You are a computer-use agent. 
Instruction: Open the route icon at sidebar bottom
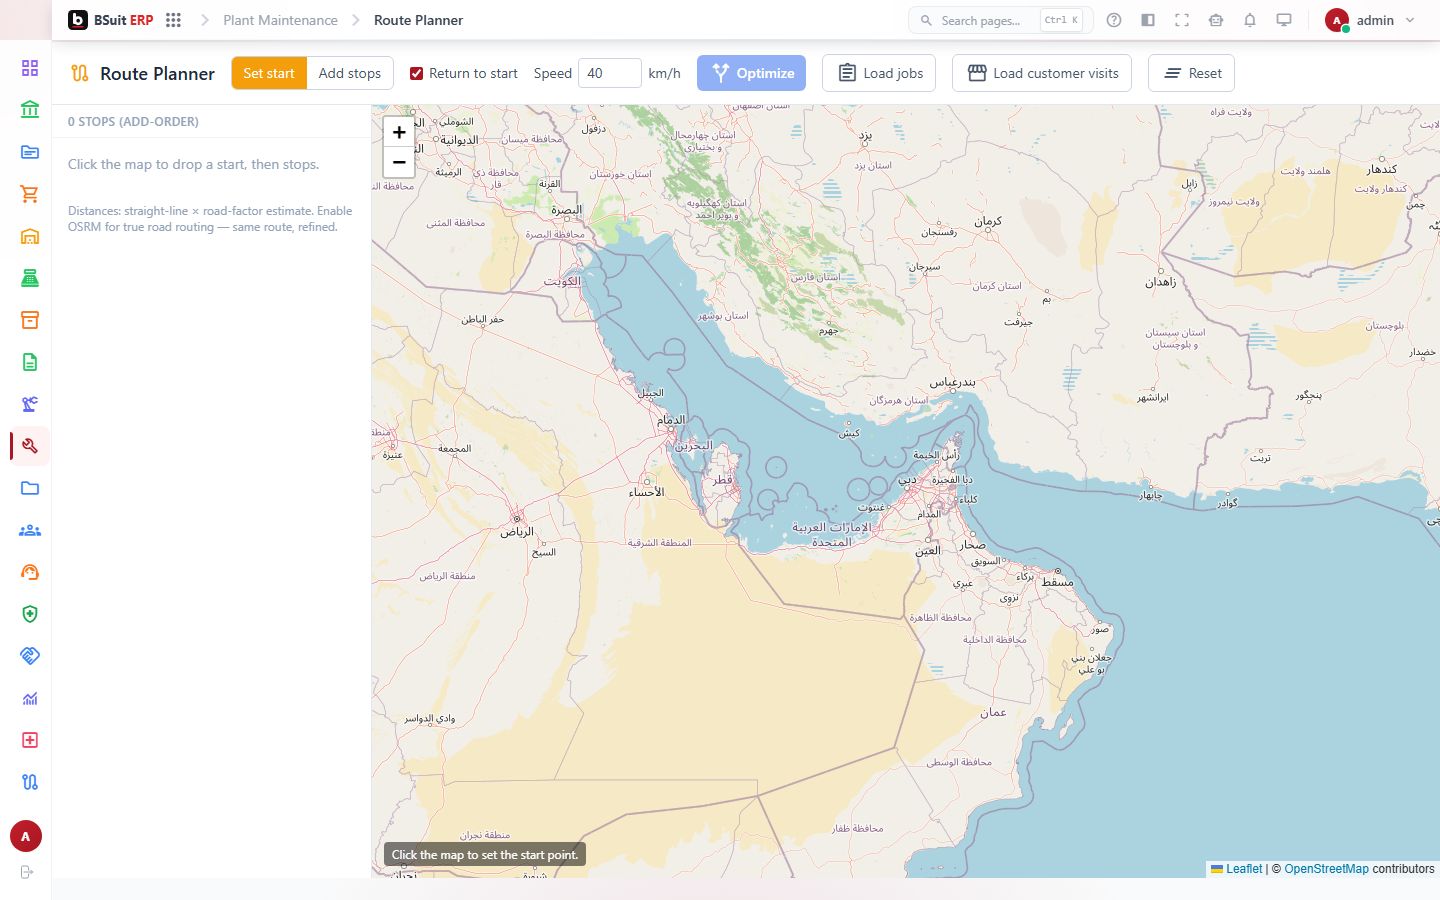point(30,782)
